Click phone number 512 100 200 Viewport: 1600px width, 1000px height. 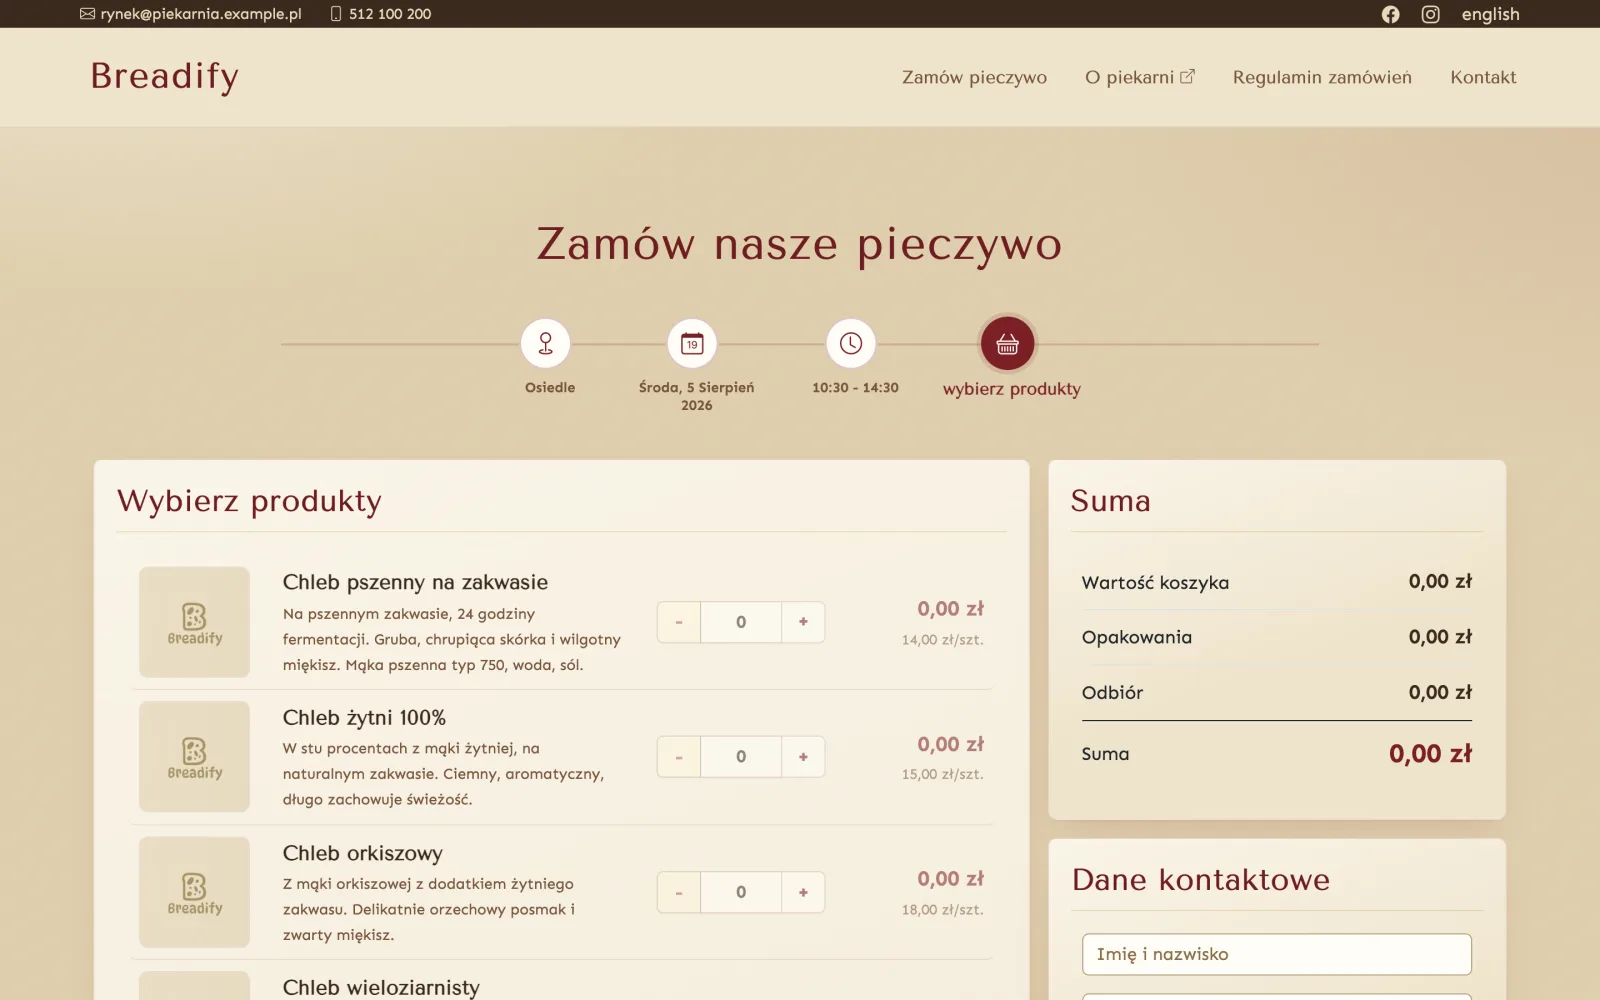390,14
